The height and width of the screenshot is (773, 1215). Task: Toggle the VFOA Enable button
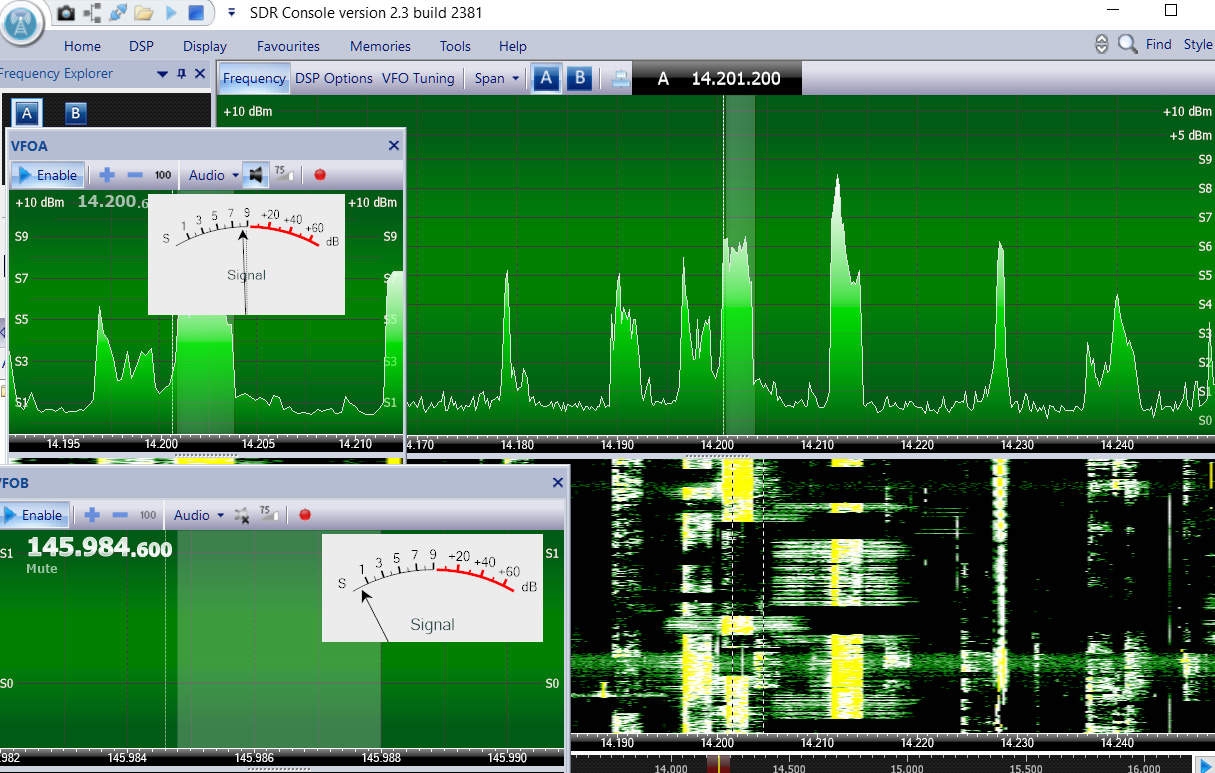tap(45, 175)
